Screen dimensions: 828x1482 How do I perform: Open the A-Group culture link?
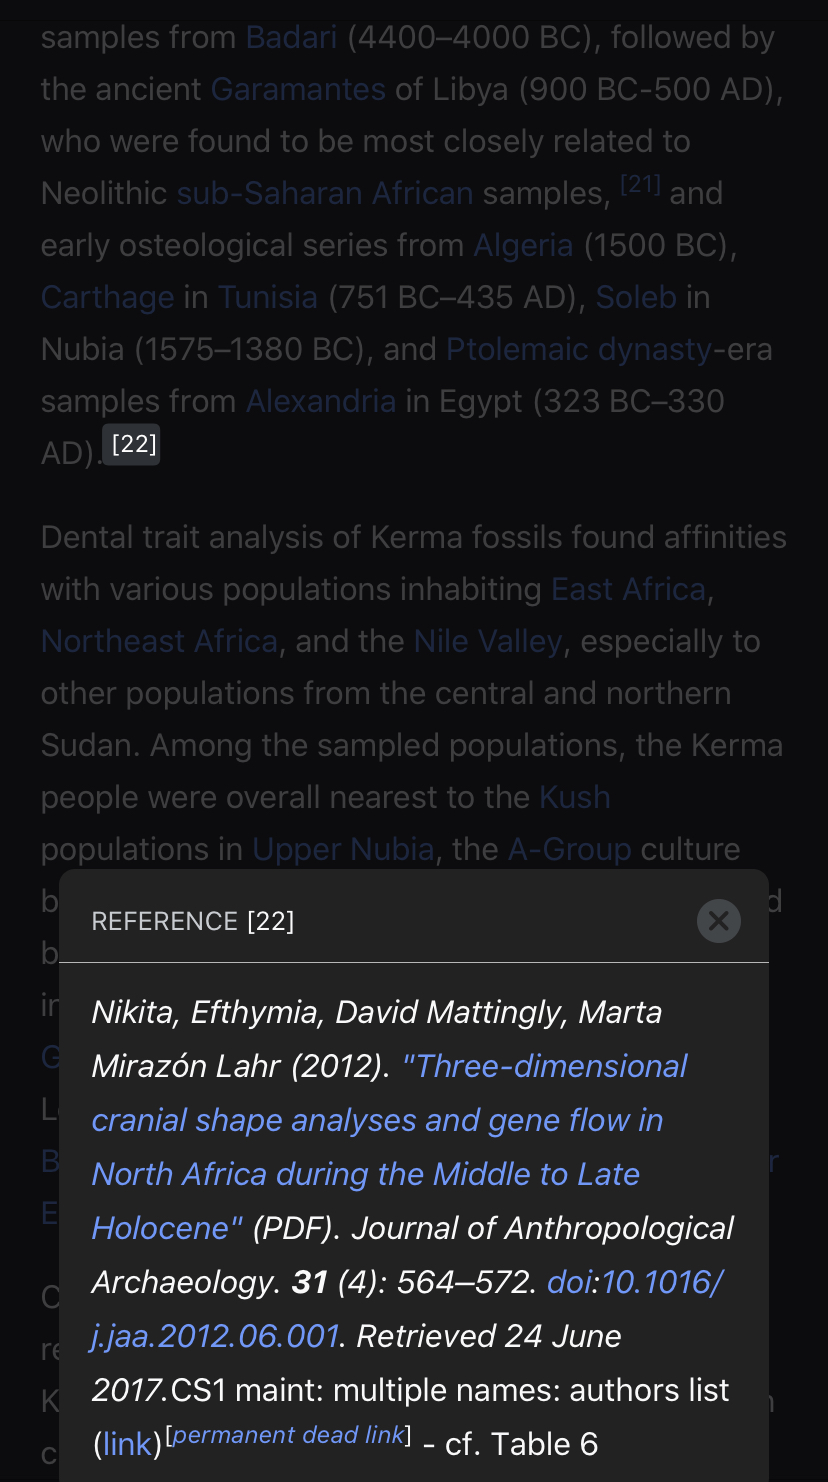click(x=570, y=849)
